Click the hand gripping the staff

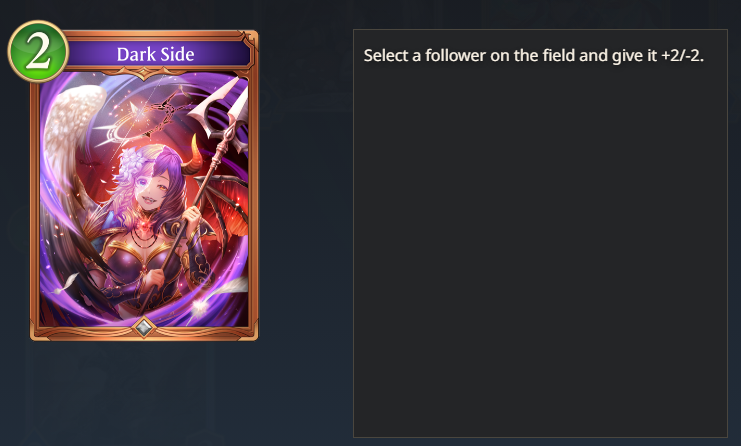point(192,218)
